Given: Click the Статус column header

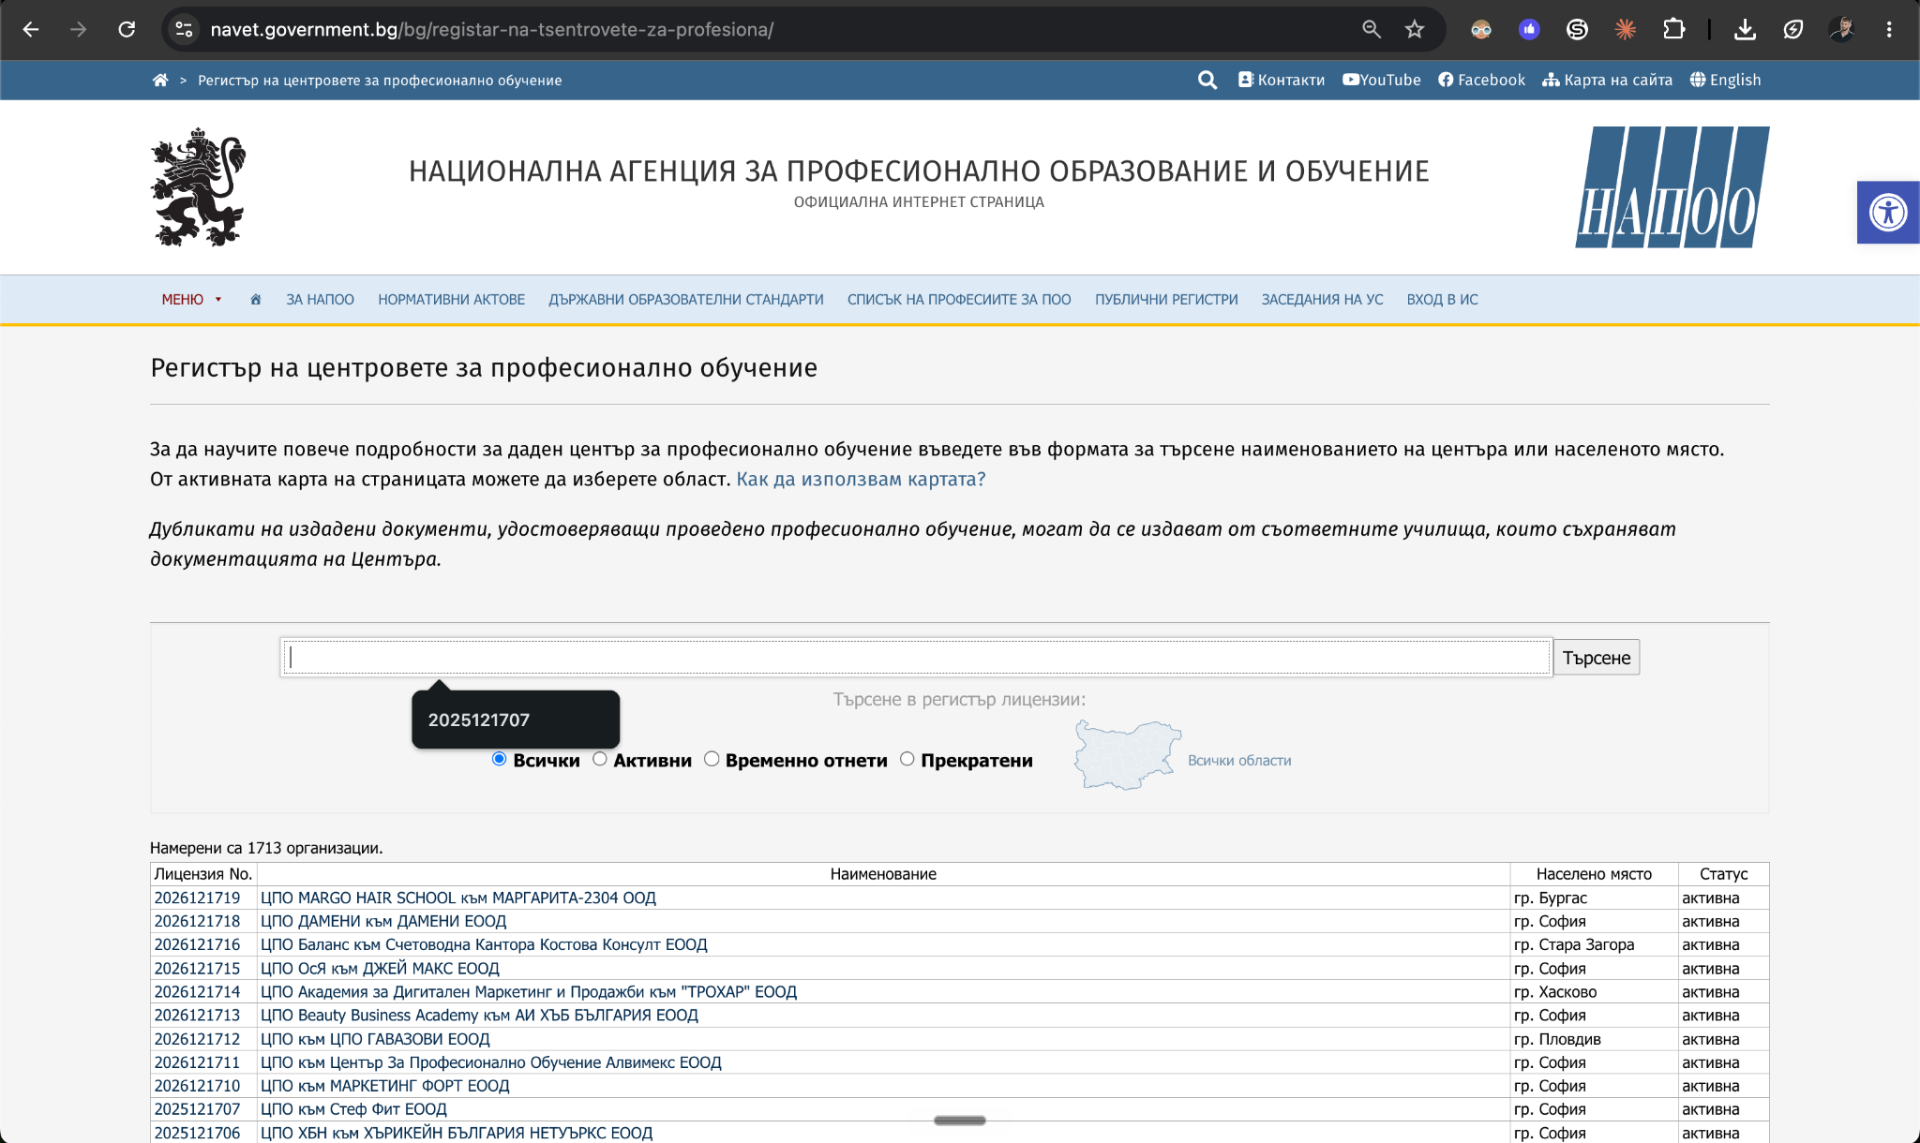Looking at the screenshot, I should [x=1723, y=874].
